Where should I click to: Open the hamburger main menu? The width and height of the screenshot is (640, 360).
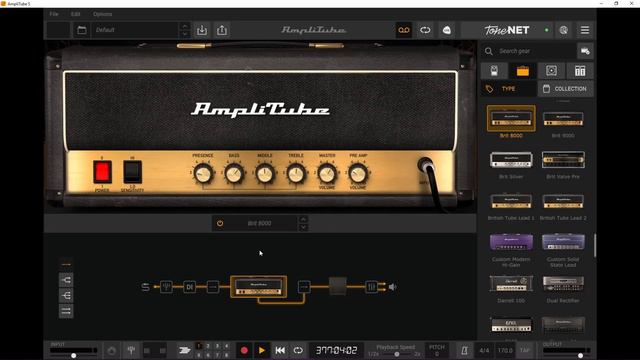point(585,30)
